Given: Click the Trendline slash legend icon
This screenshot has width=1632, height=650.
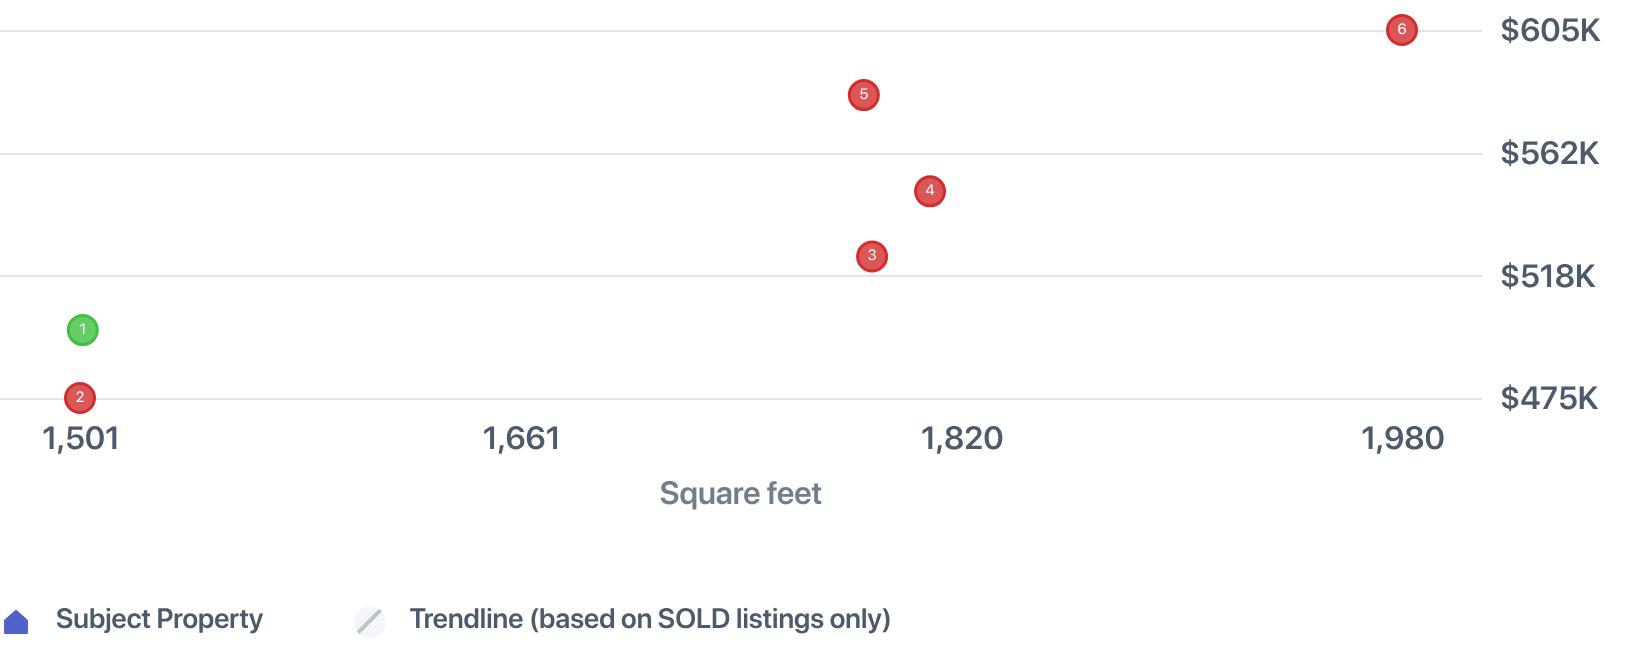Looking at the screenshot, I should tap(370, 621).
